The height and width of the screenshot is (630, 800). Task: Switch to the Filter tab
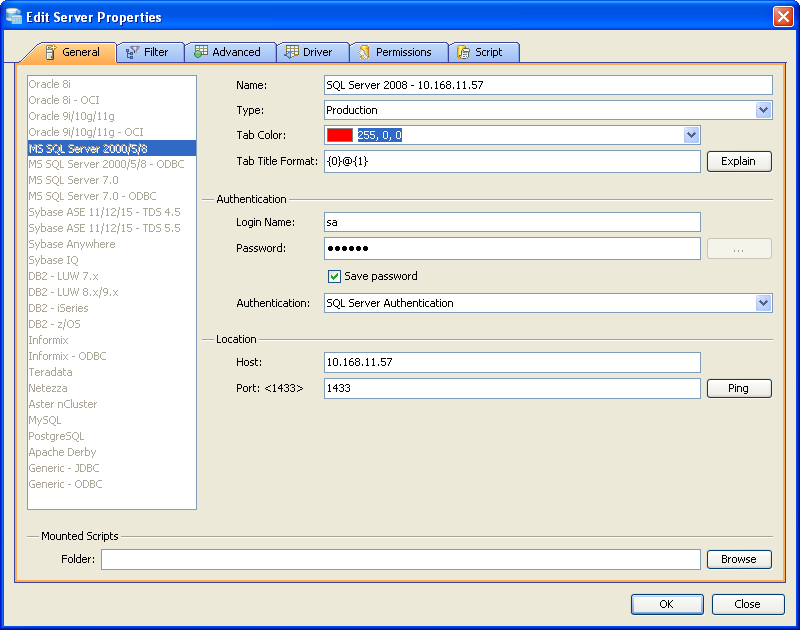point(150,52)
